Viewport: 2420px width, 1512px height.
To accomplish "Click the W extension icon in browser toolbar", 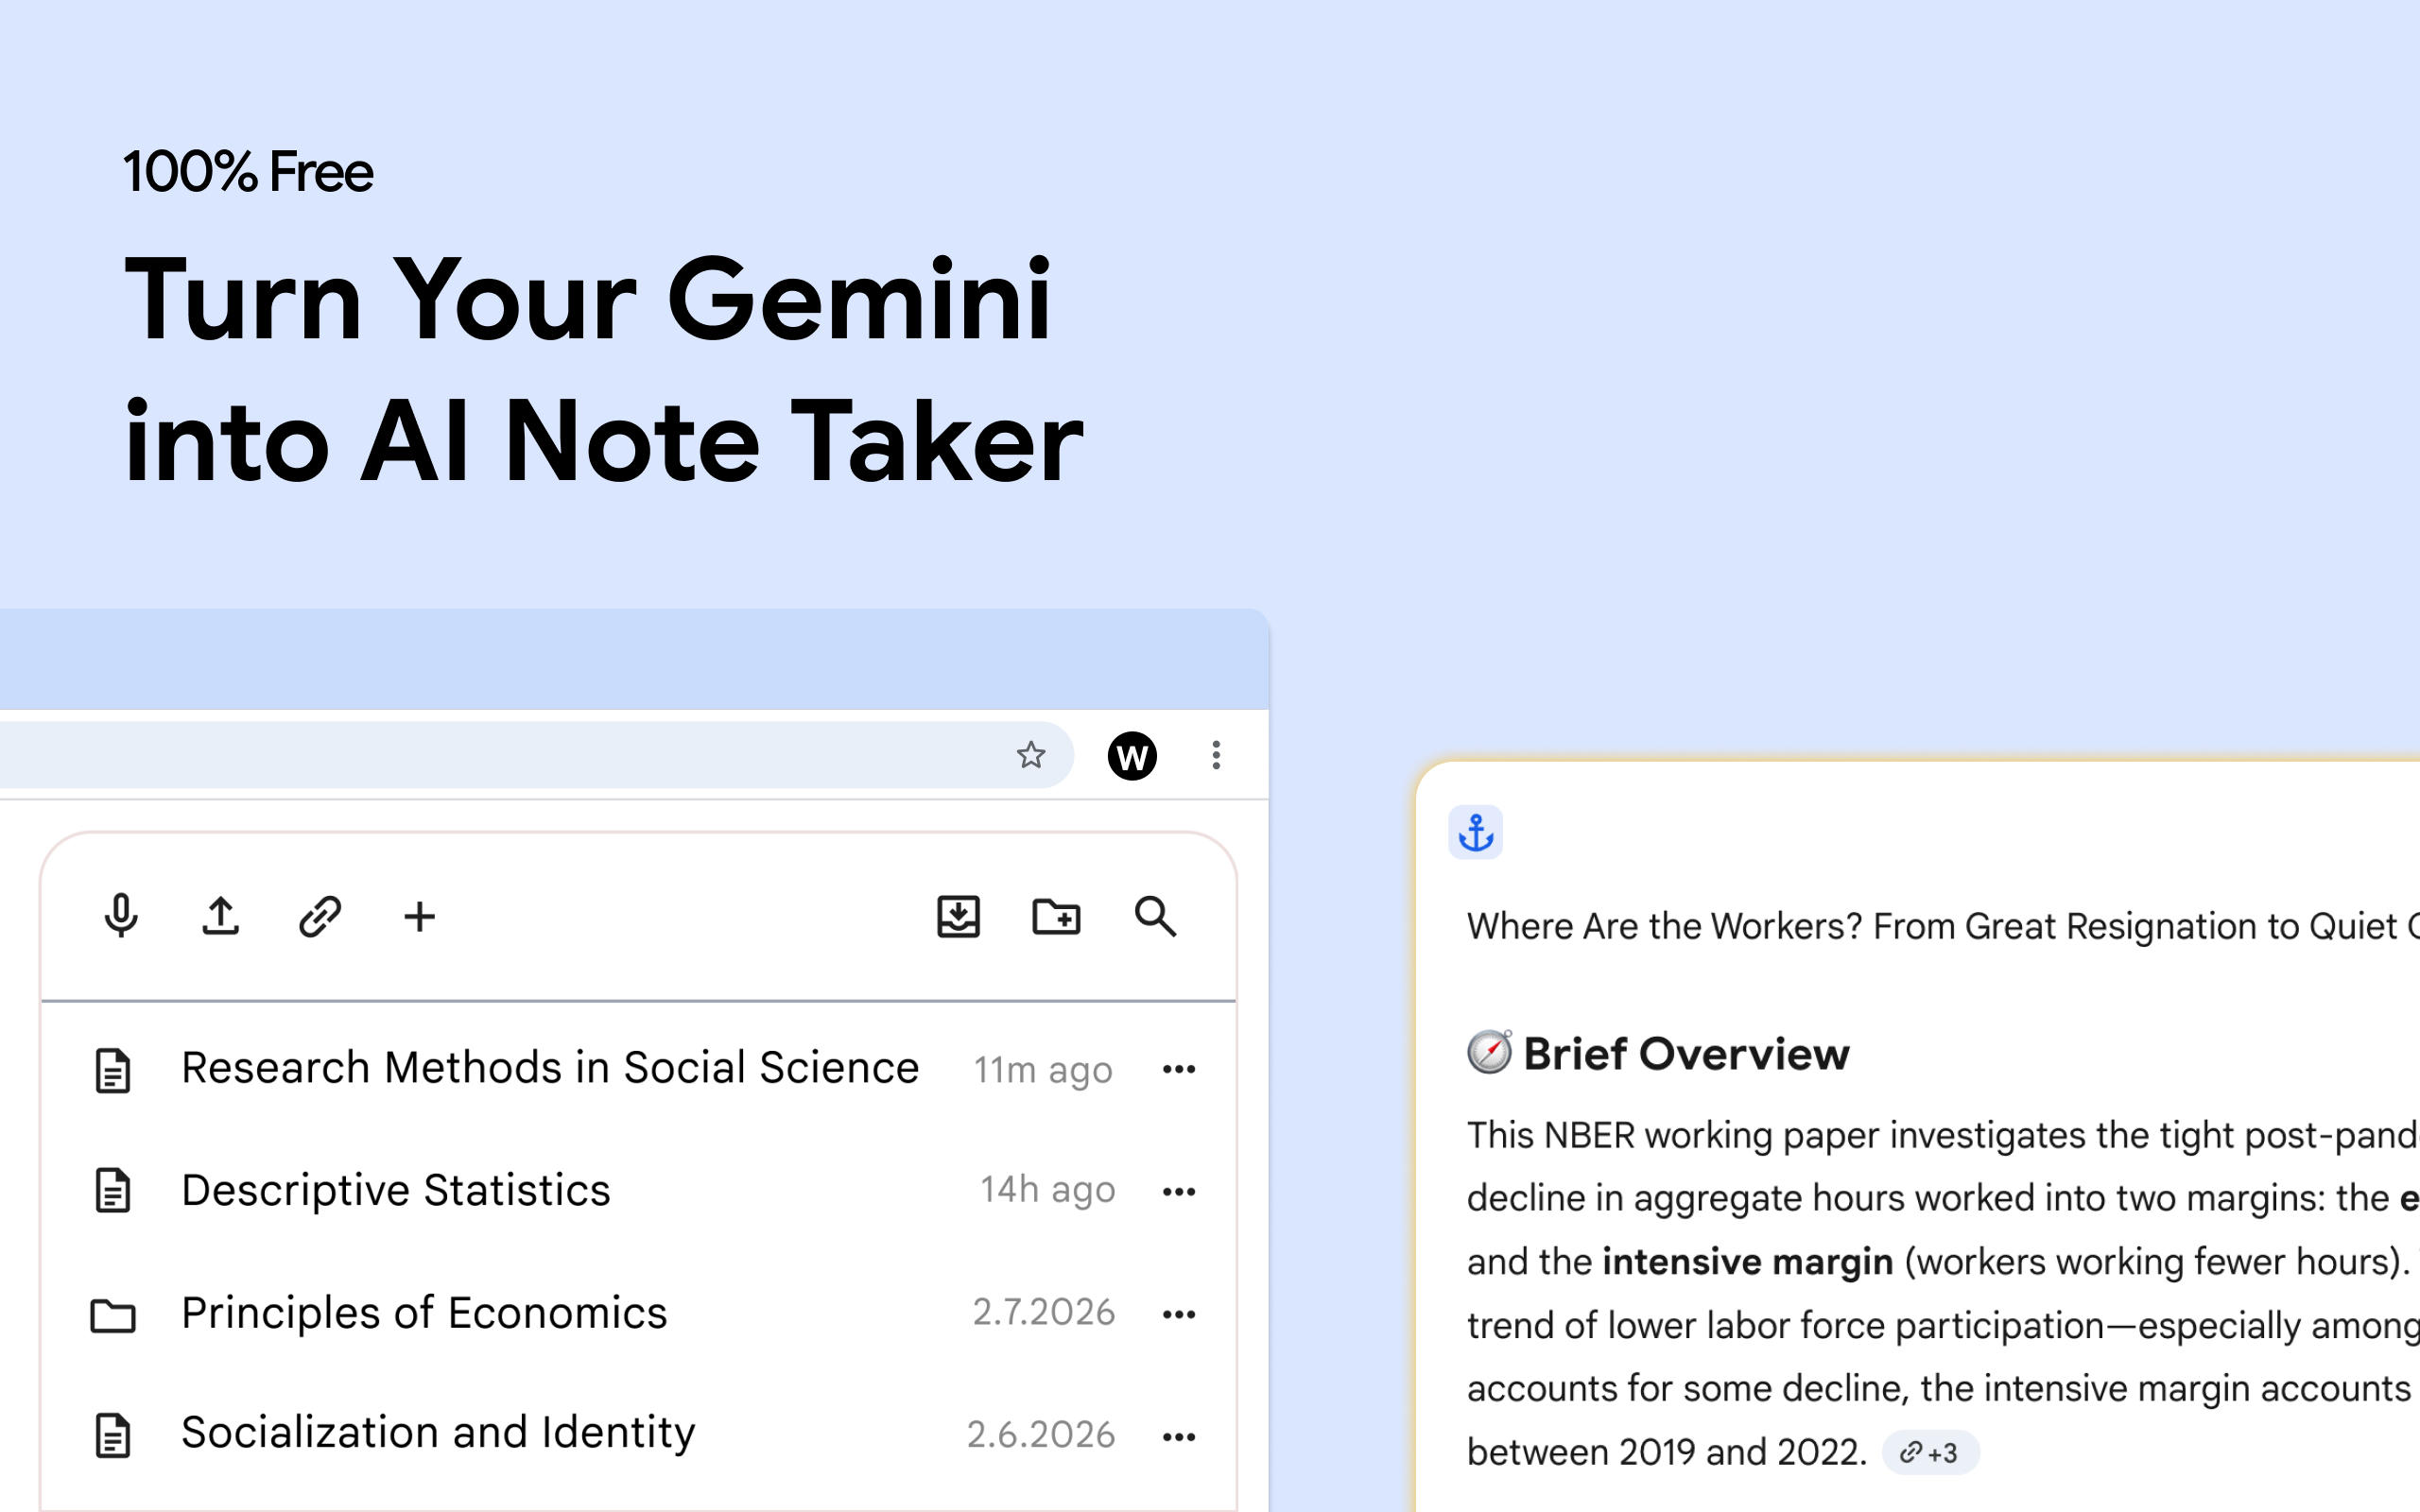I will click(1131, 757).
